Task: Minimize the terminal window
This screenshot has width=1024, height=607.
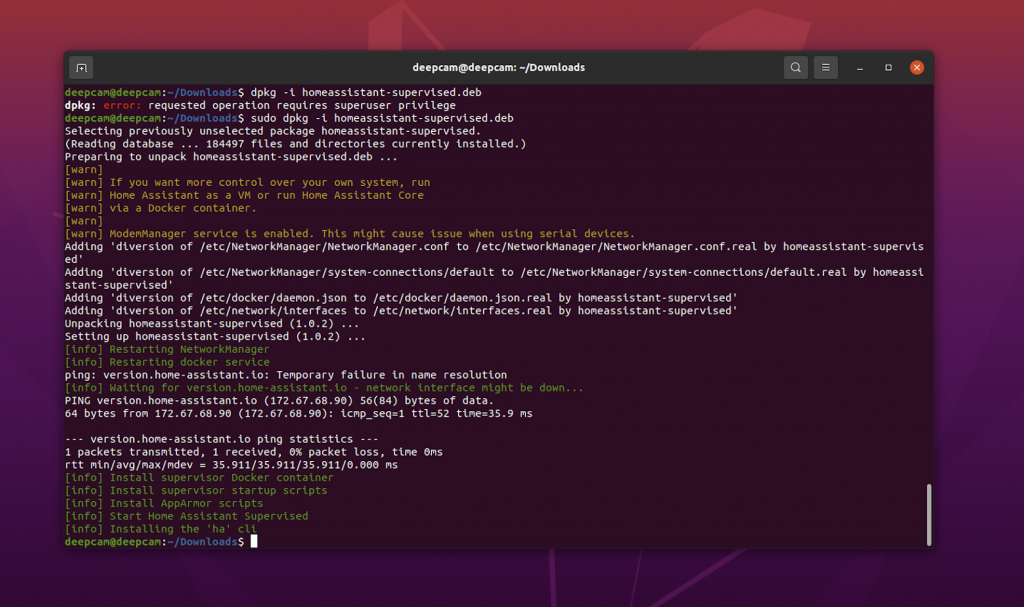Action: tap(860, 68)
